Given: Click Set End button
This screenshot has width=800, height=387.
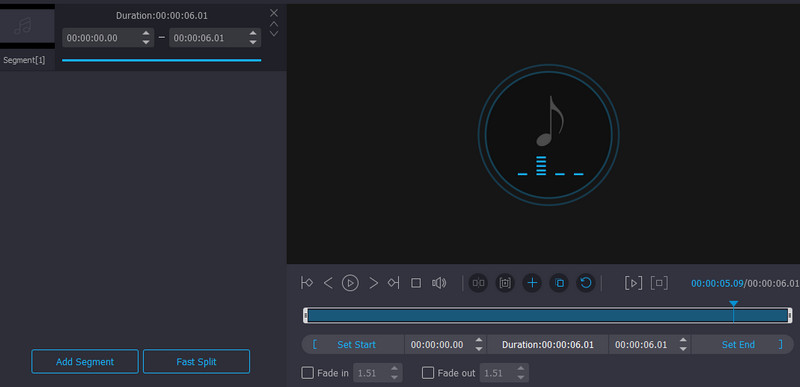Looking at the screenshot, I should coord(742,345).
